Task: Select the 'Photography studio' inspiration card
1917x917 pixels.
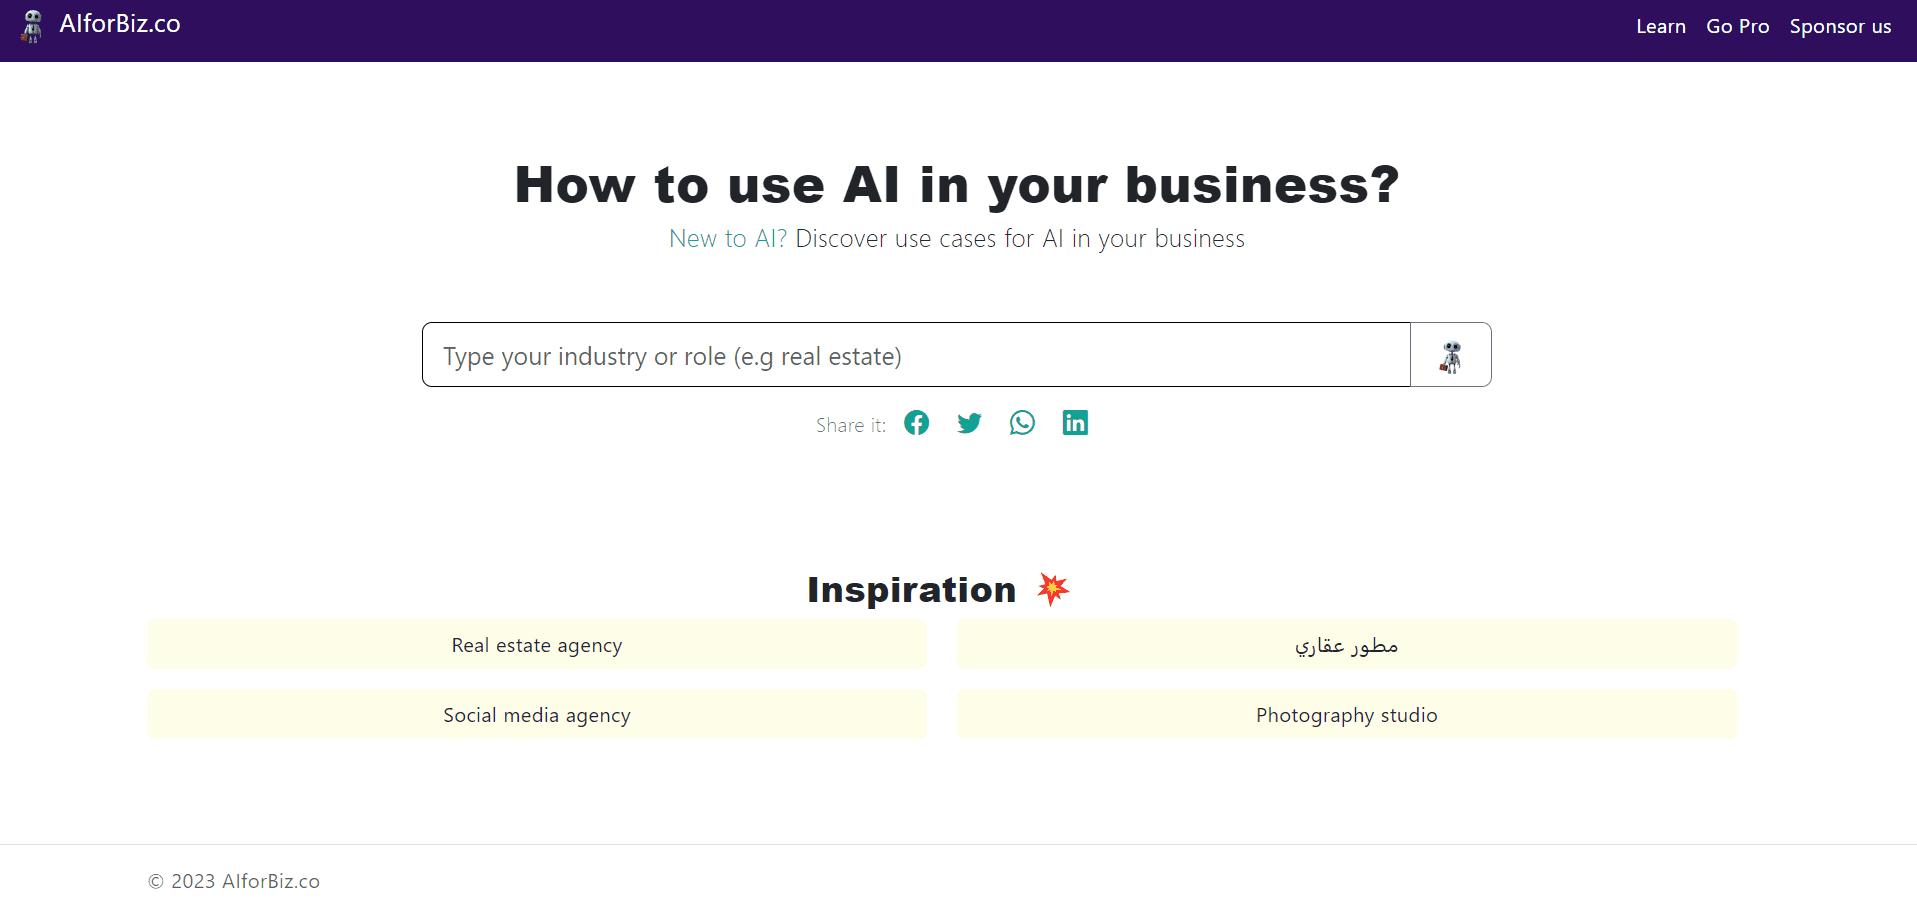Action: pyautogui.click(x=1346, y=714)
